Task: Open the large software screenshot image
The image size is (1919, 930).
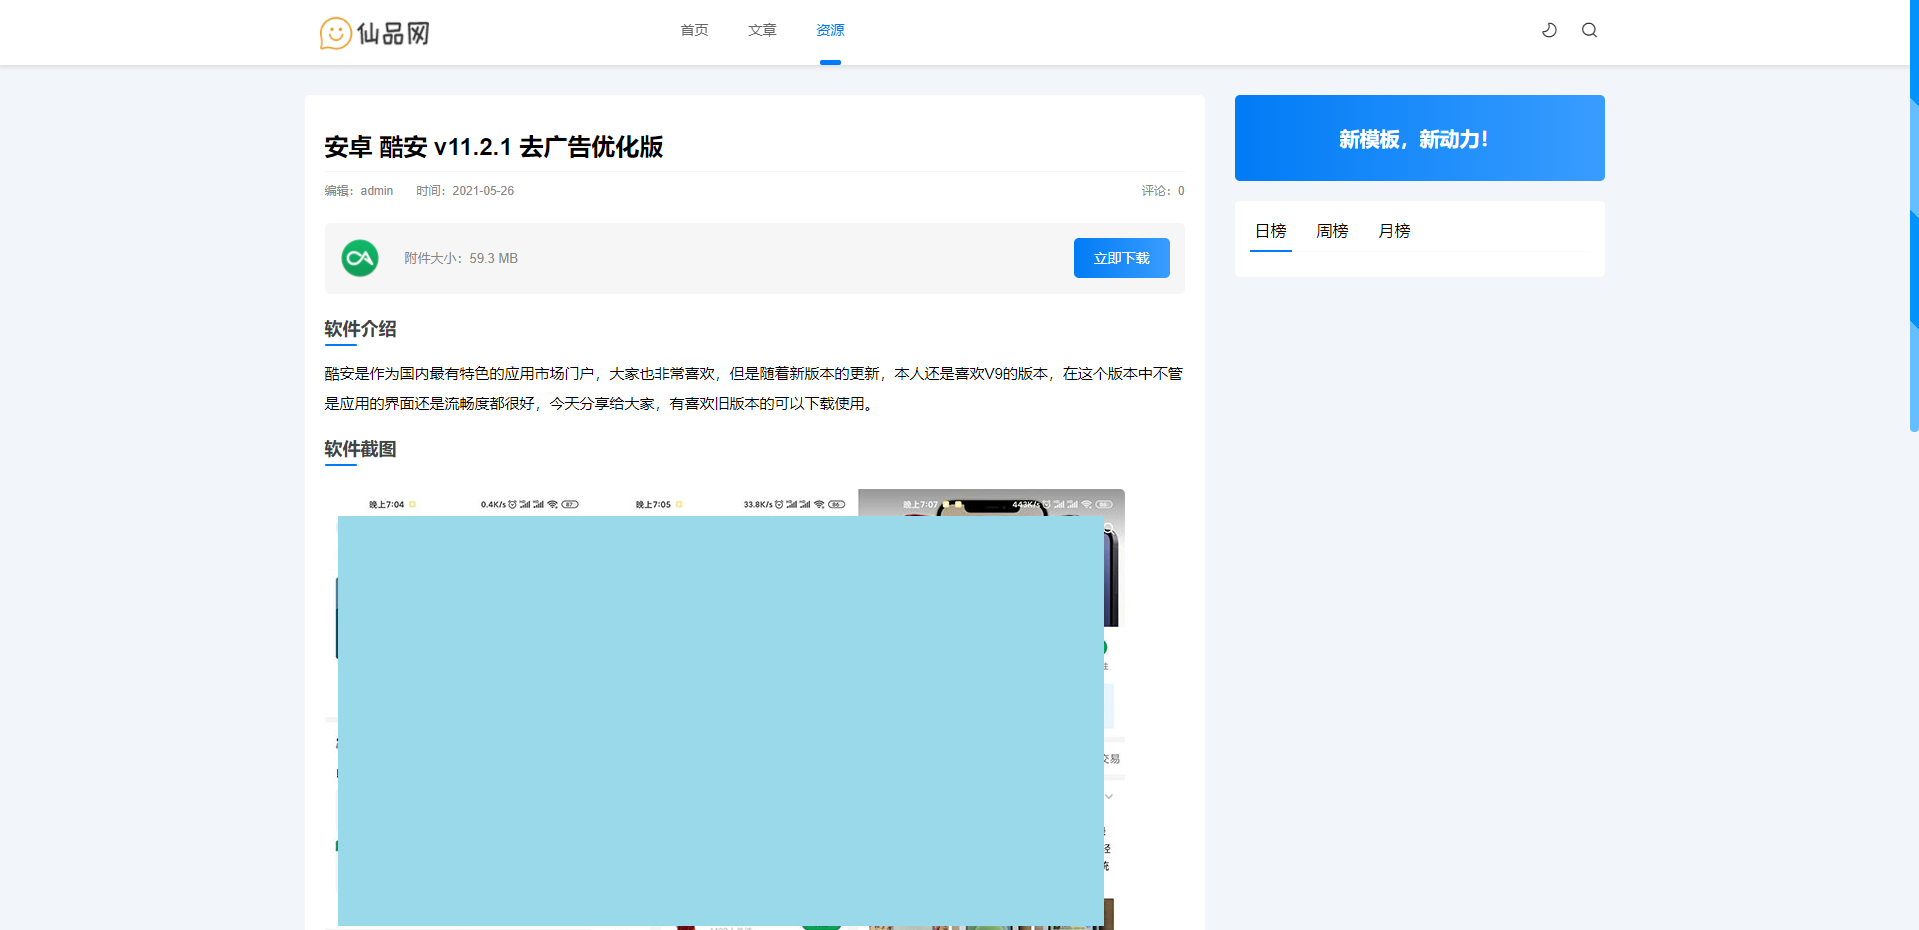Action: pyautogui.click(x=720, y=720)
